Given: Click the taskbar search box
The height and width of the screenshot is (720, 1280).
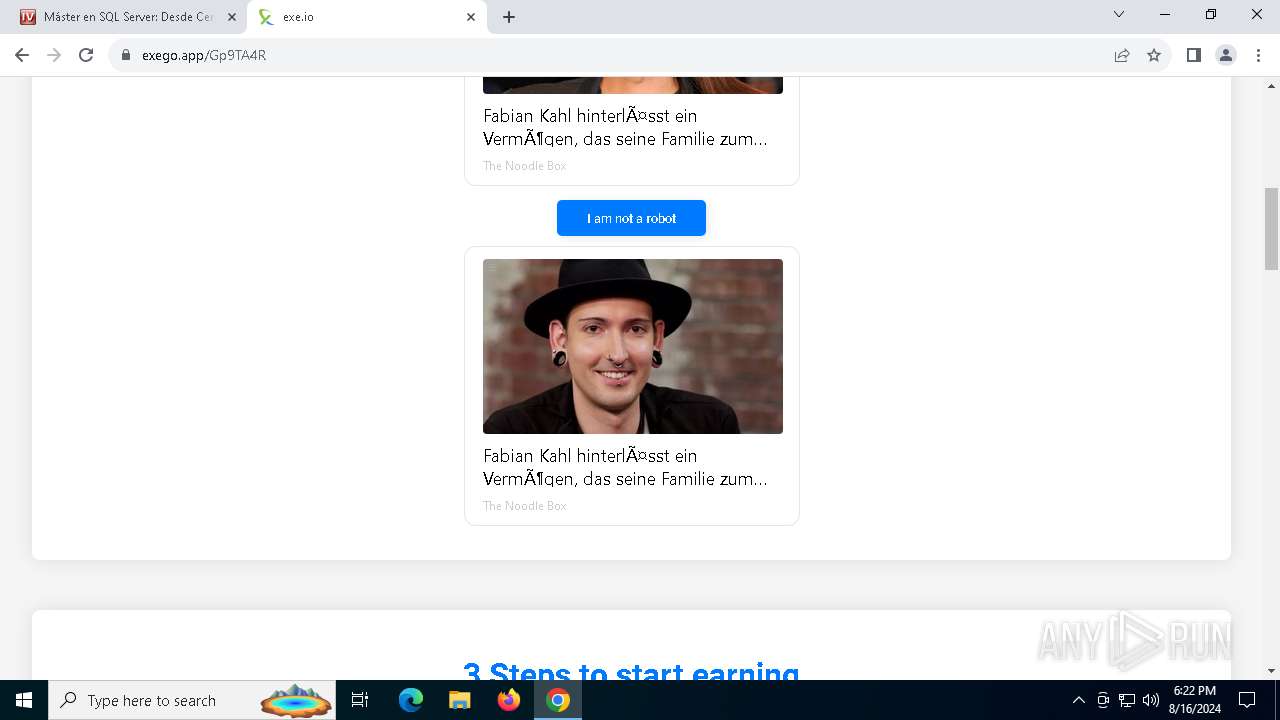Looking at the screenshot, I should click(192, 700).
